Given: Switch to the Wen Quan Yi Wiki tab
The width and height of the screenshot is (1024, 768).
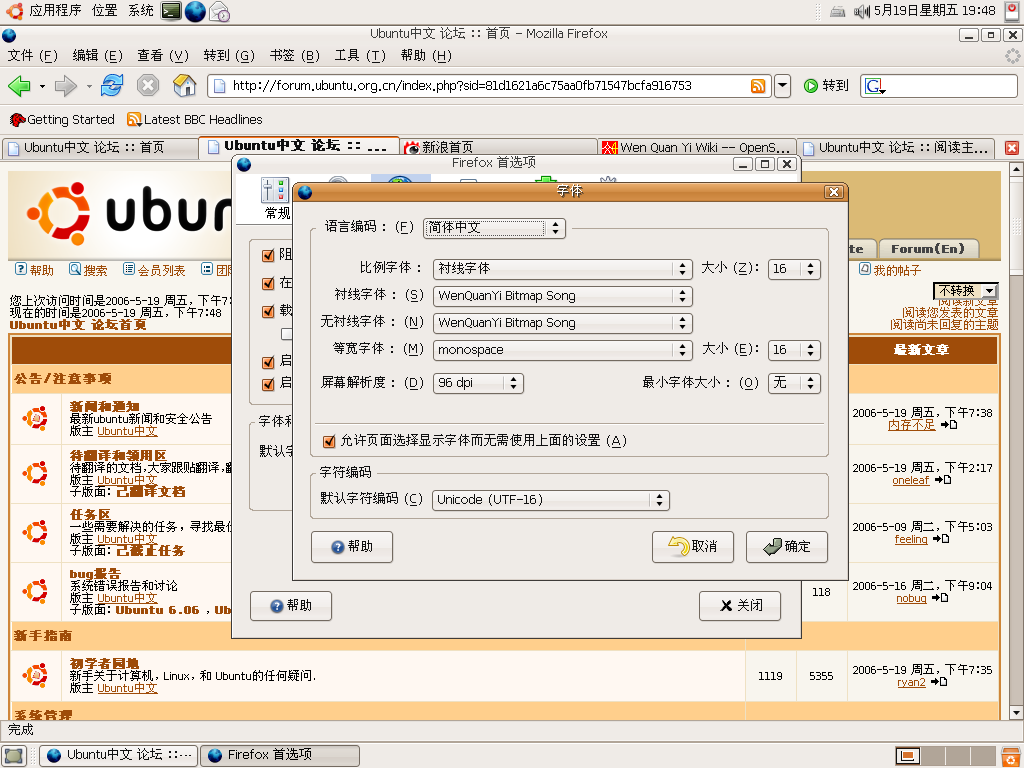Looking at the screenshot, I should pos(697,148).
